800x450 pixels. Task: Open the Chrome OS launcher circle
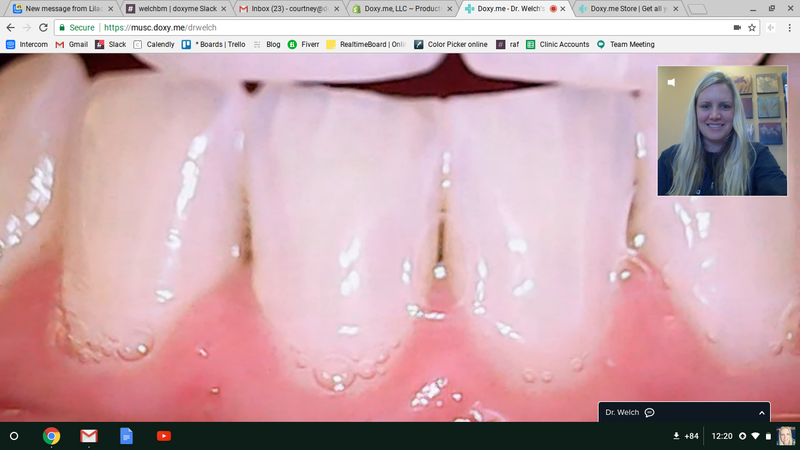(x=14, y=436)
